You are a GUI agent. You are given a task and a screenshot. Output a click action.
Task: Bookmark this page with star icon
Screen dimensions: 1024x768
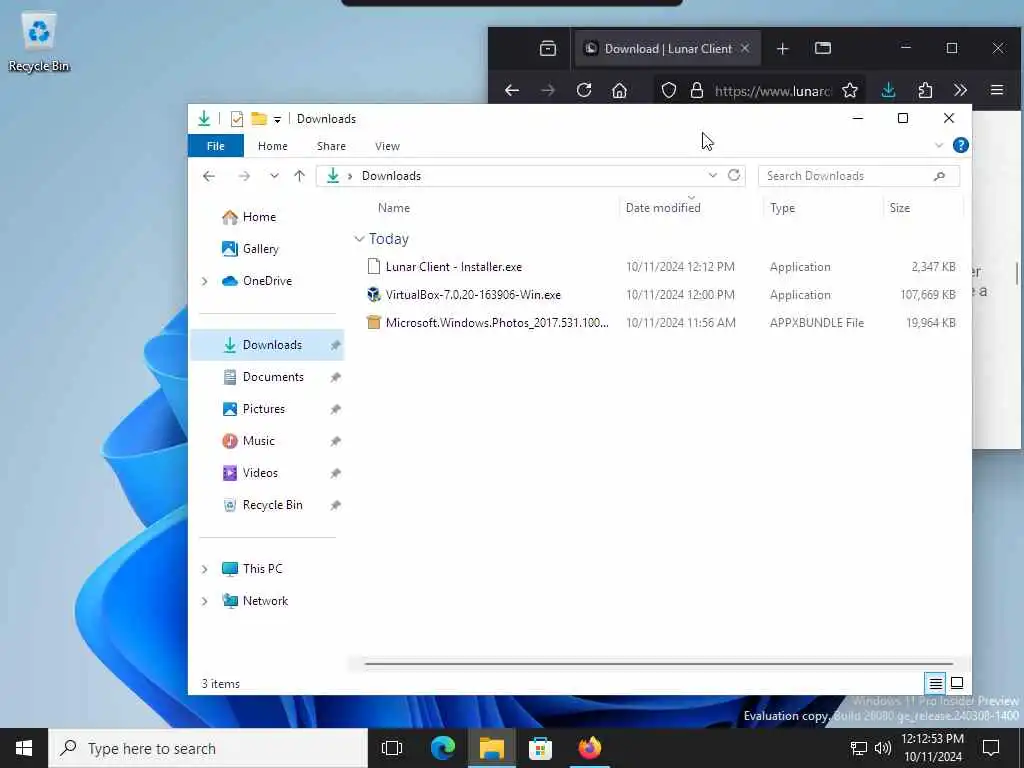click(850, 90)
